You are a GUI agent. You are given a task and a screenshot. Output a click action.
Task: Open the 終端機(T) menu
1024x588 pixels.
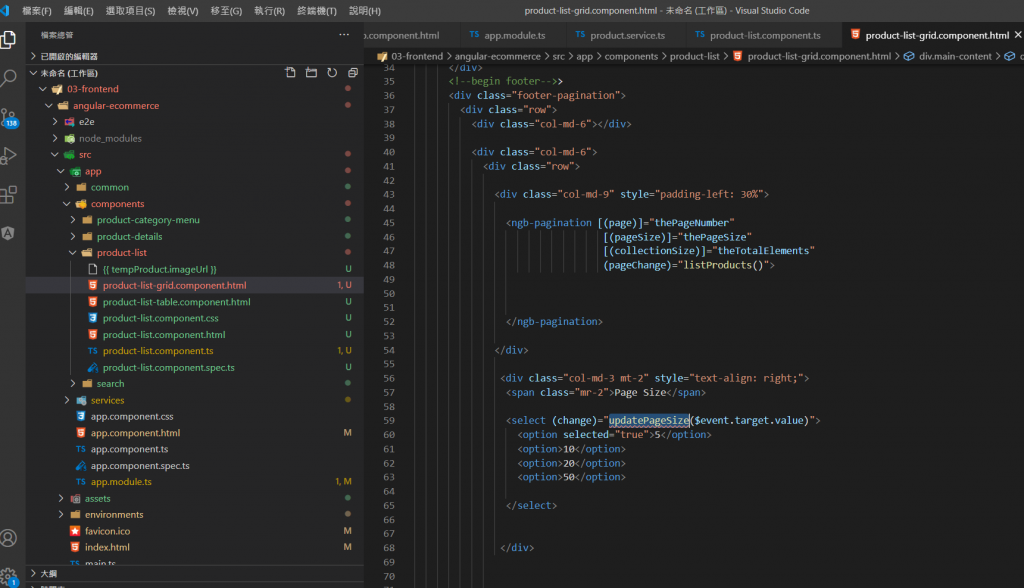tap(317, 11)
